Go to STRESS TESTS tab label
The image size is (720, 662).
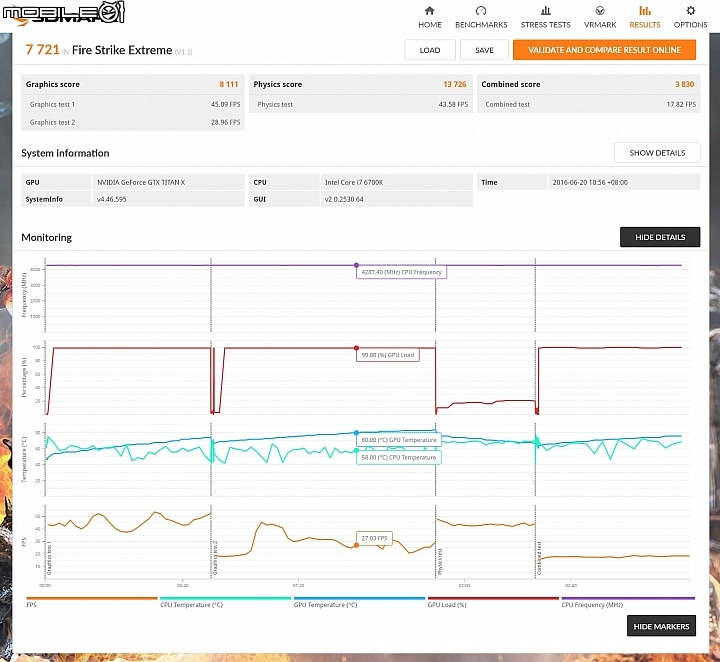point(546,25)
